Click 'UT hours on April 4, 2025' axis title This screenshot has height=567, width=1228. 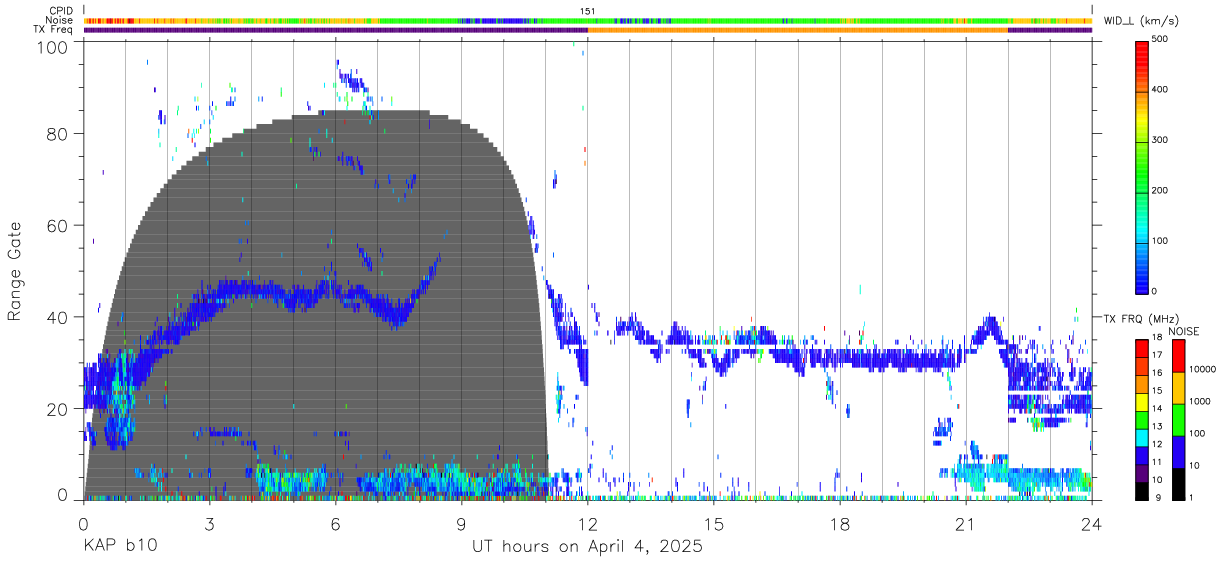[588, 547]
